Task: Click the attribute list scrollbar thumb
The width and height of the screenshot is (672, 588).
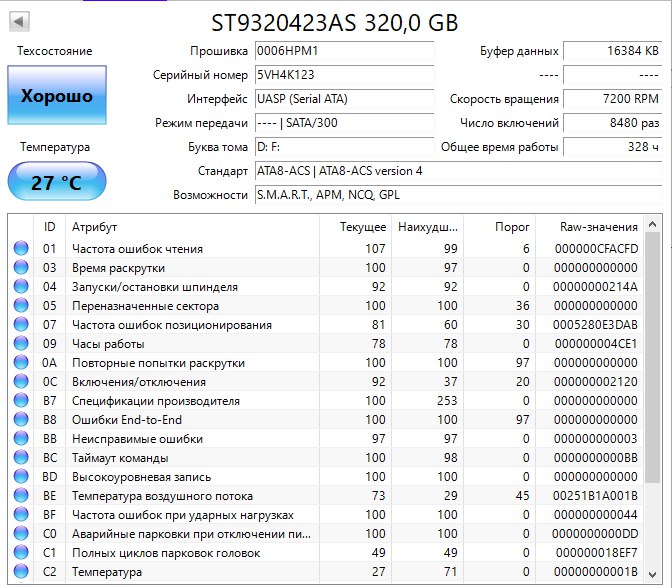Action: pos(652,357)
